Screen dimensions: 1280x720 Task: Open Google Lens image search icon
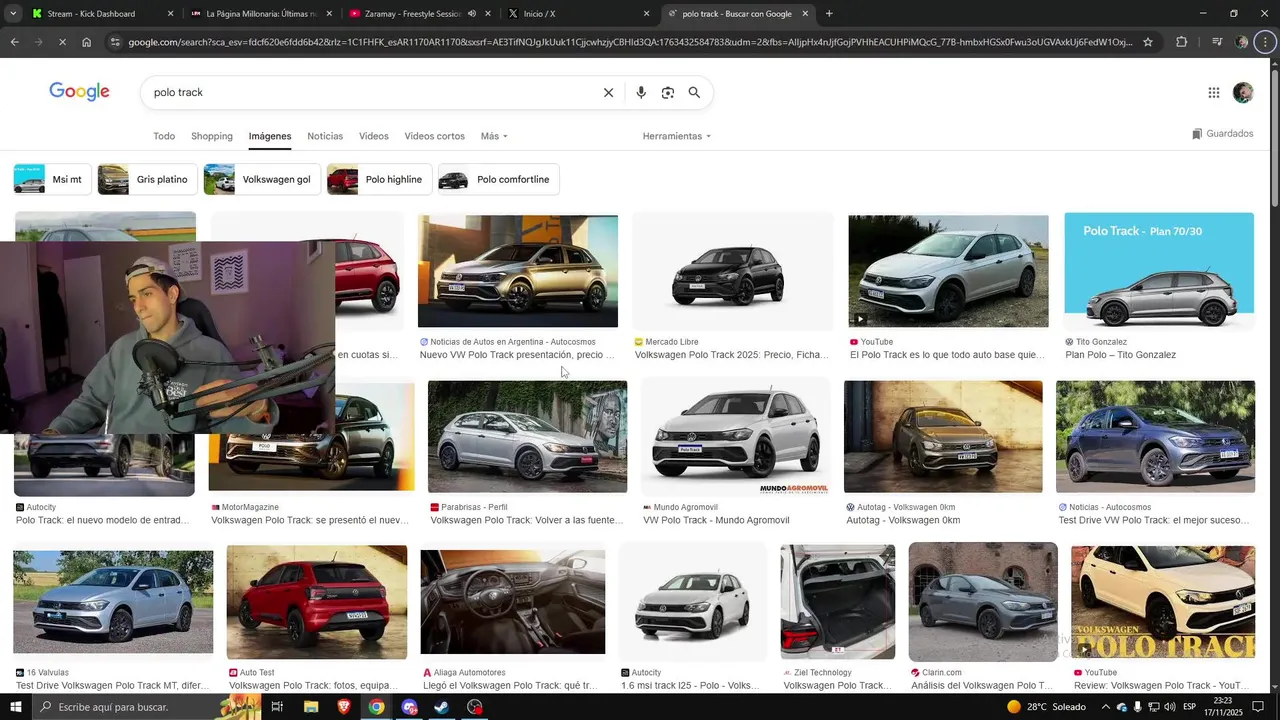[x=667, y=92]
